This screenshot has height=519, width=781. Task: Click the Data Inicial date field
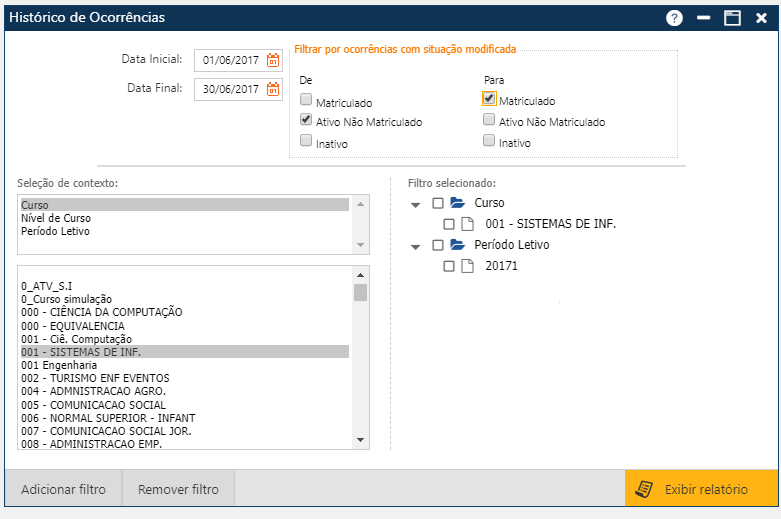(x=229, y=60)
